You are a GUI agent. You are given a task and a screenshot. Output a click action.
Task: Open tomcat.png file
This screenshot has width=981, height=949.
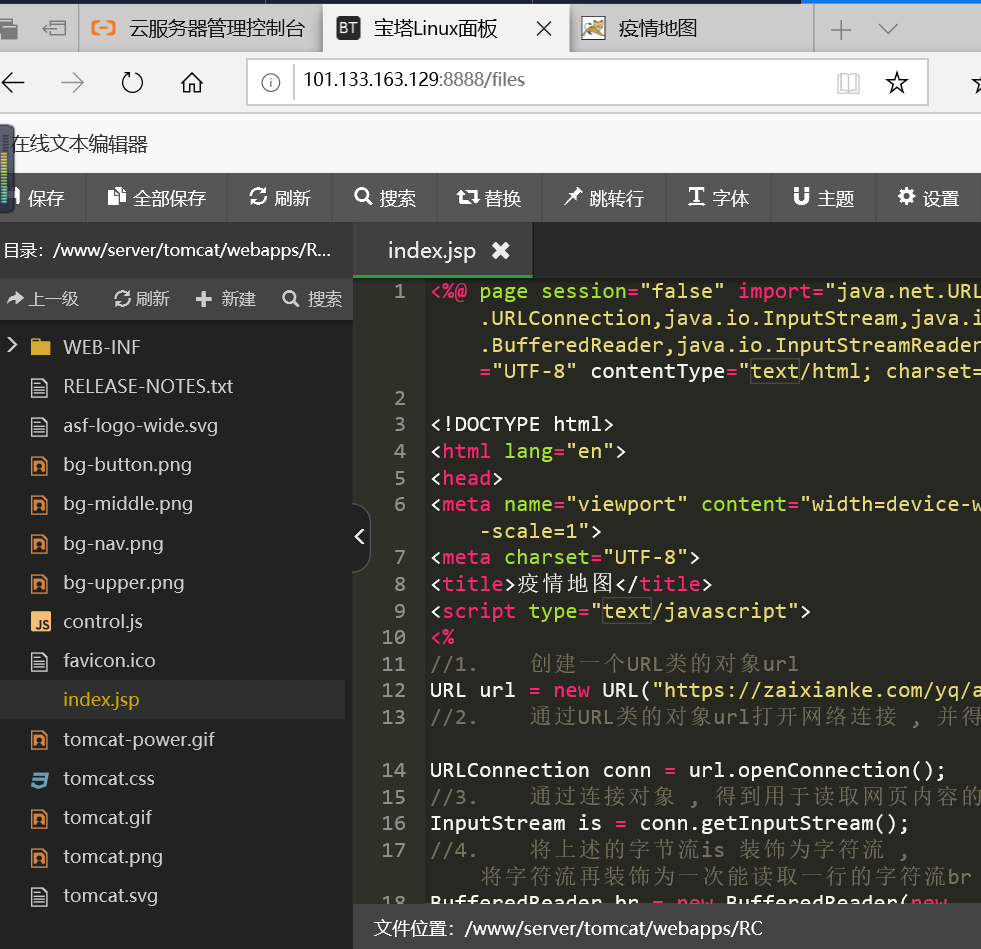(113, 857)
